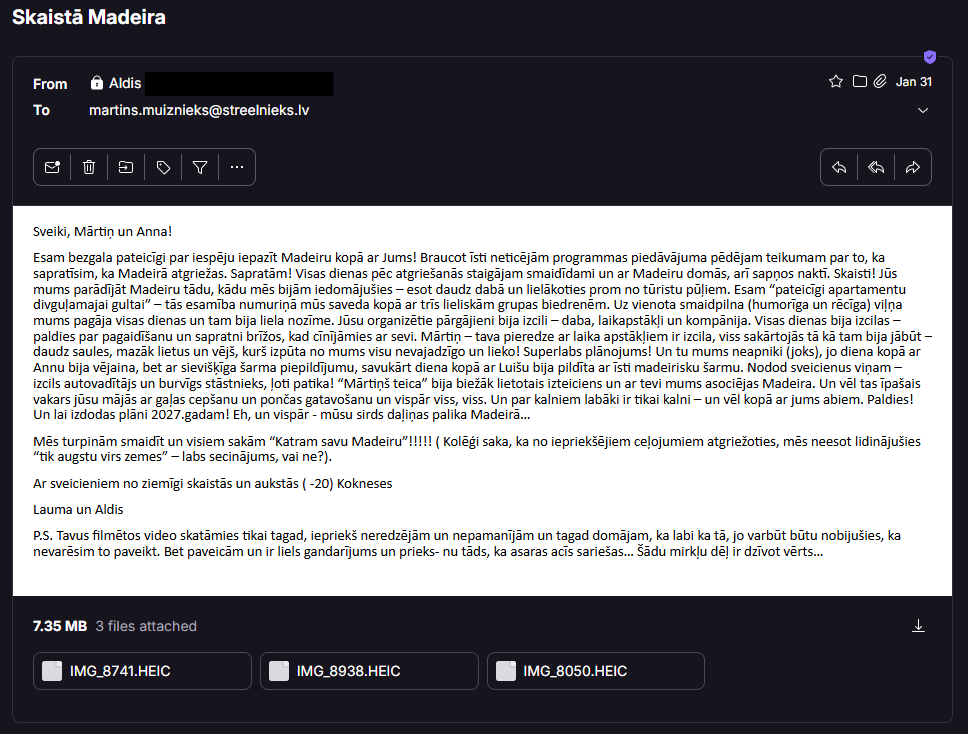Download all attachments
This screenshot has height=734, width=968.
tap(919, 626)
